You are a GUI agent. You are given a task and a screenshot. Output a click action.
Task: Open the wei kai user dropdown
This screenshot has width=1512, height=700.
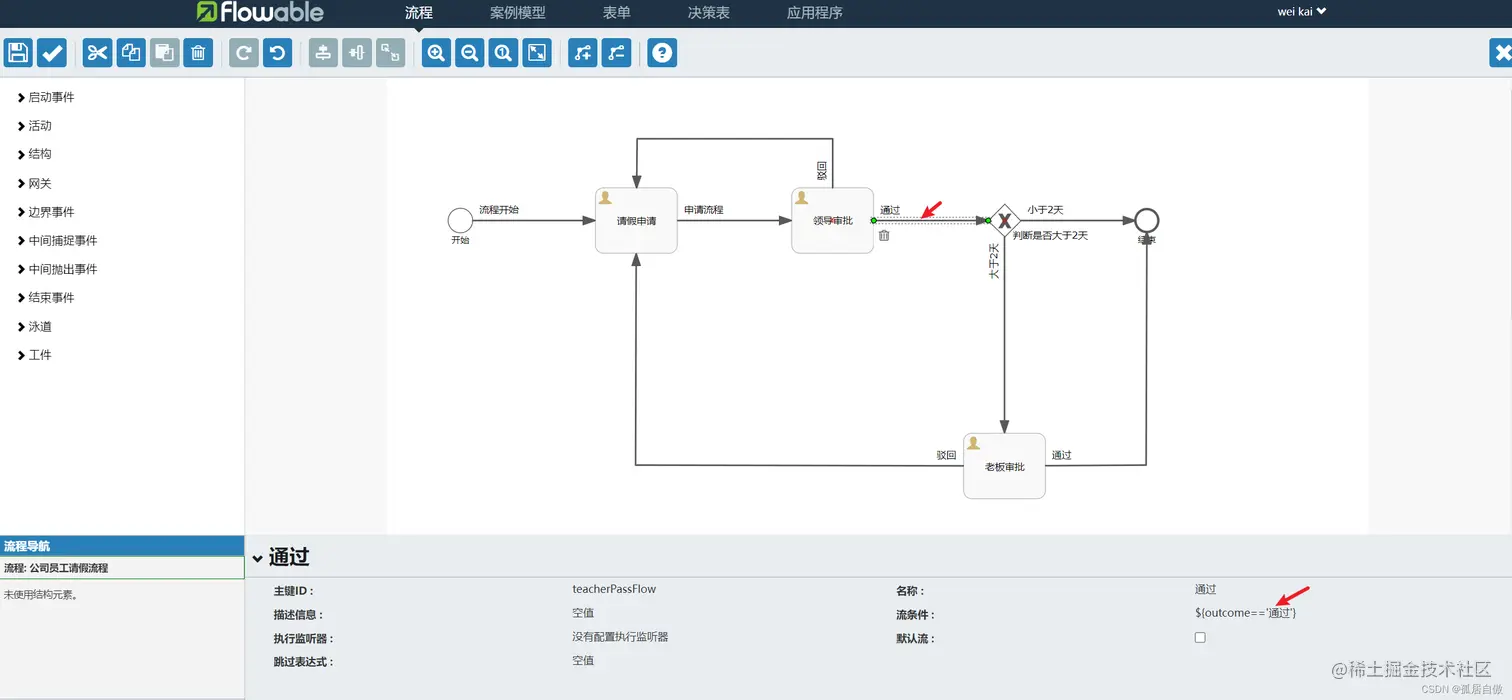1302,12
